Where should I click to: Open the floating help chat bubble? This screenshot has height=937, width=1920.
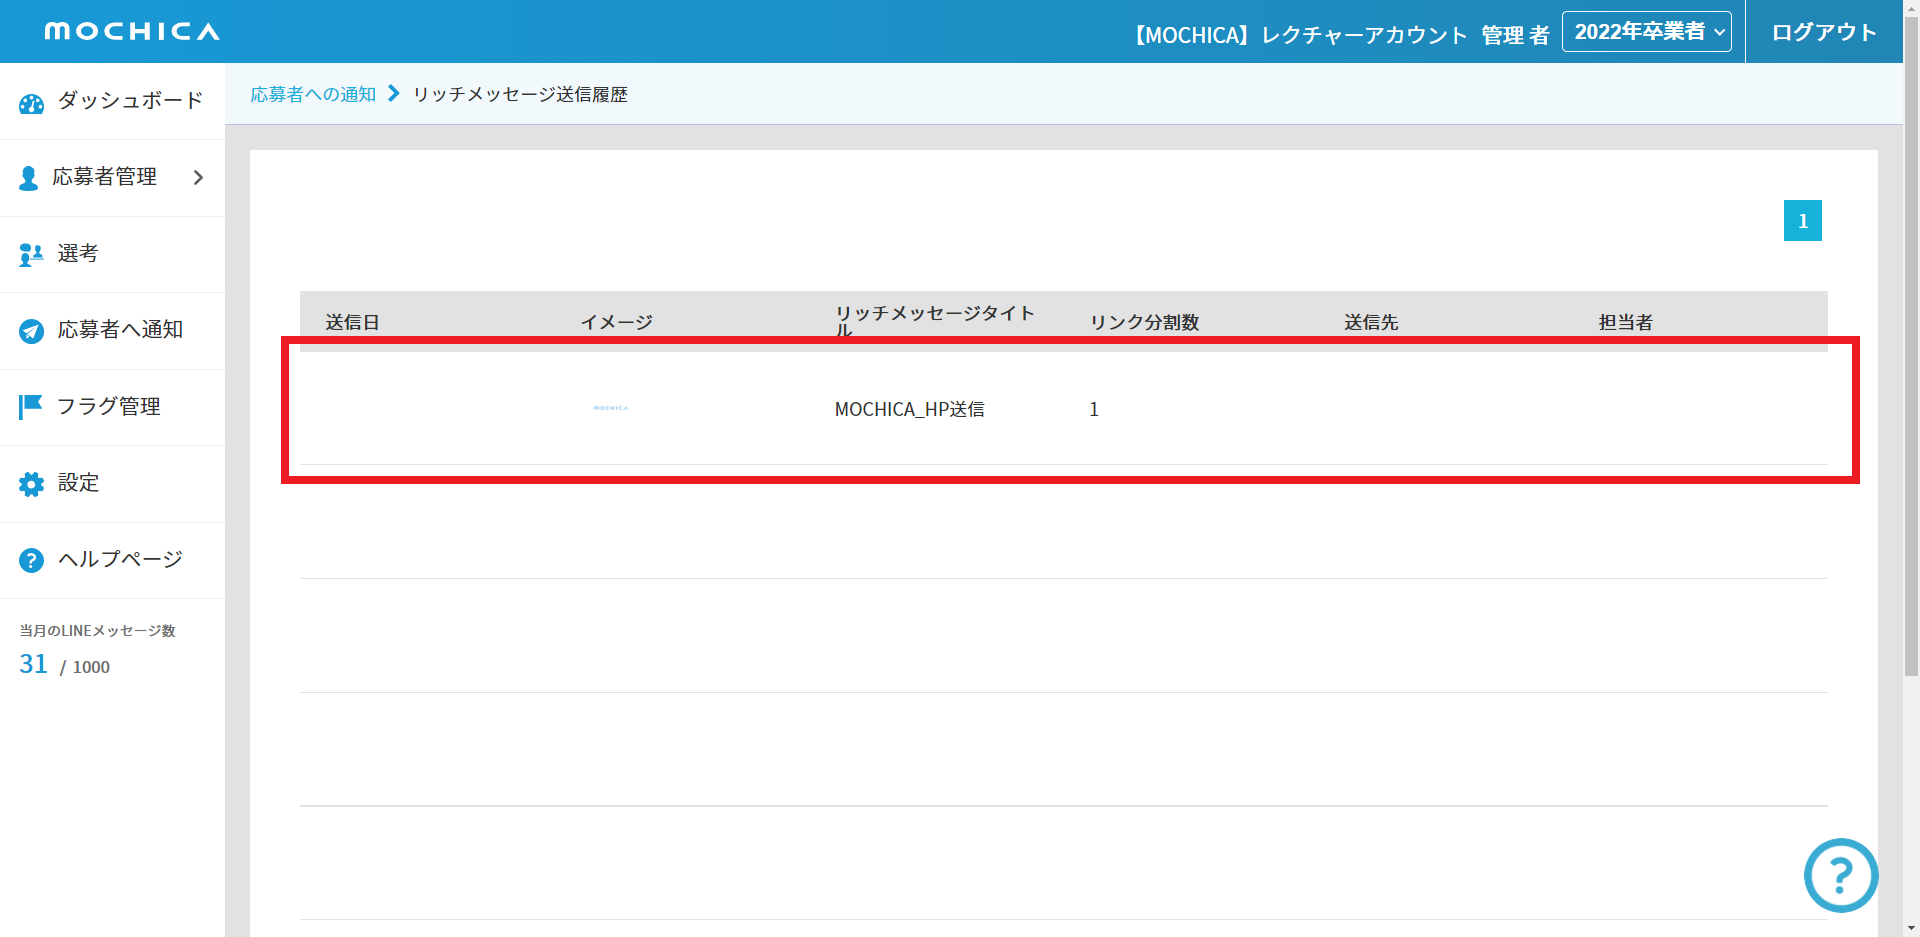click(1840, 875)
